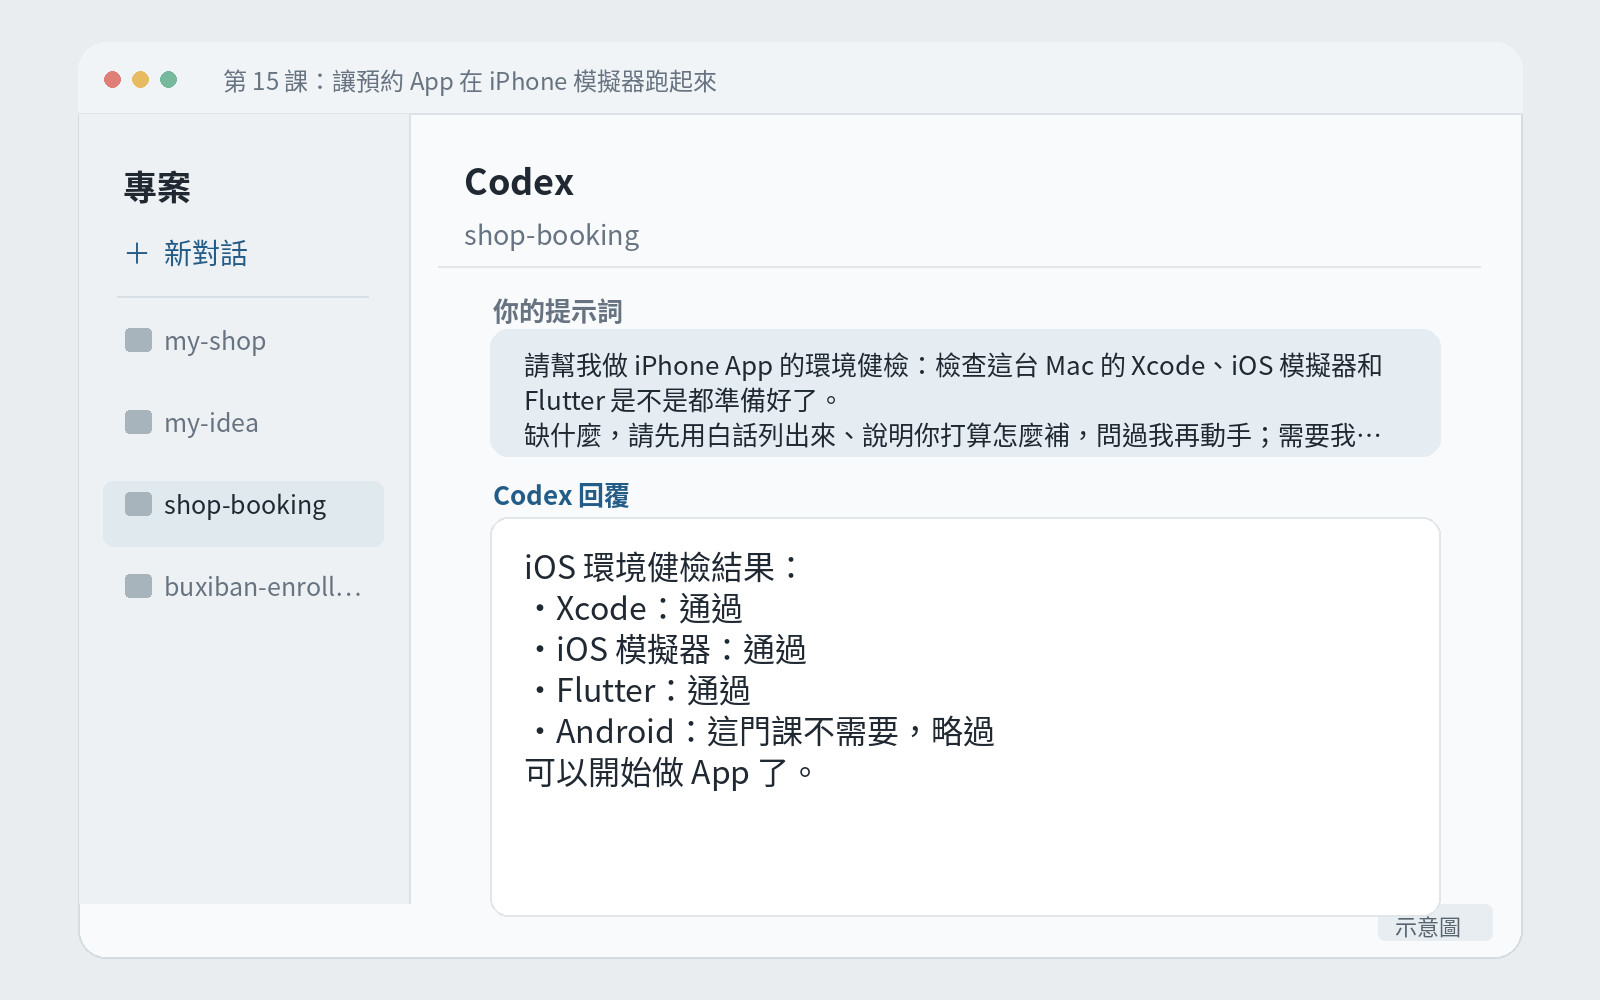The width and height of the screenshot is (1600, 1000).
Task: Click the Codex title heading
Action: (519, 183)
